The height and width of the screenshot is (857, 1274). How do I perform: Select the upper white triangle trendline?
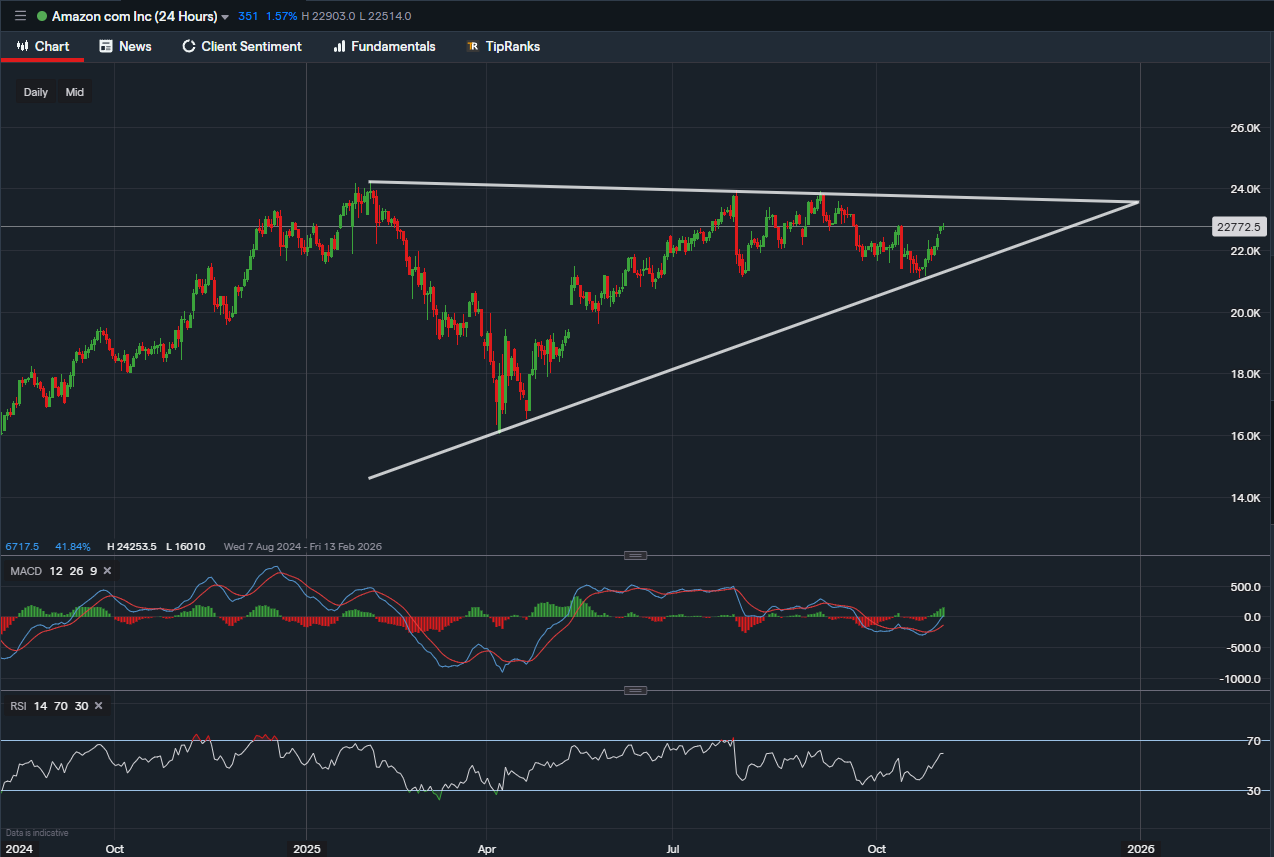[600, 189]
